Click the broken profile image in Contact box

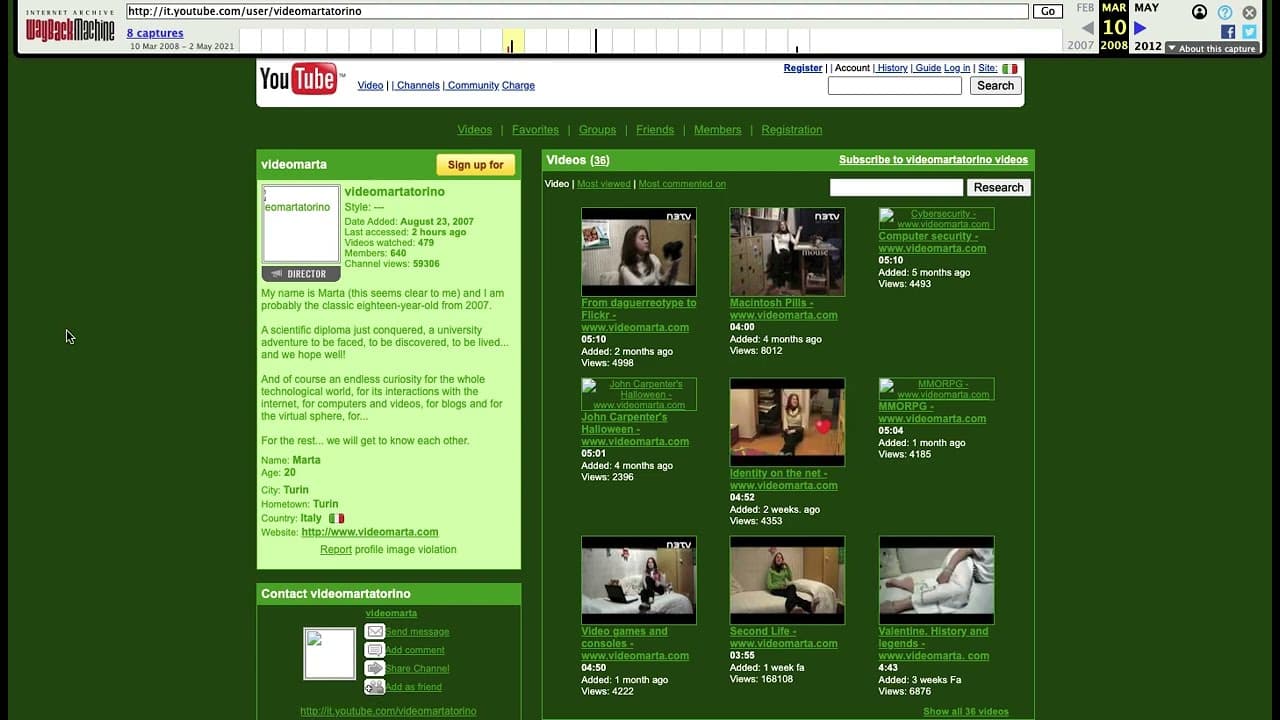click(330, 654)
